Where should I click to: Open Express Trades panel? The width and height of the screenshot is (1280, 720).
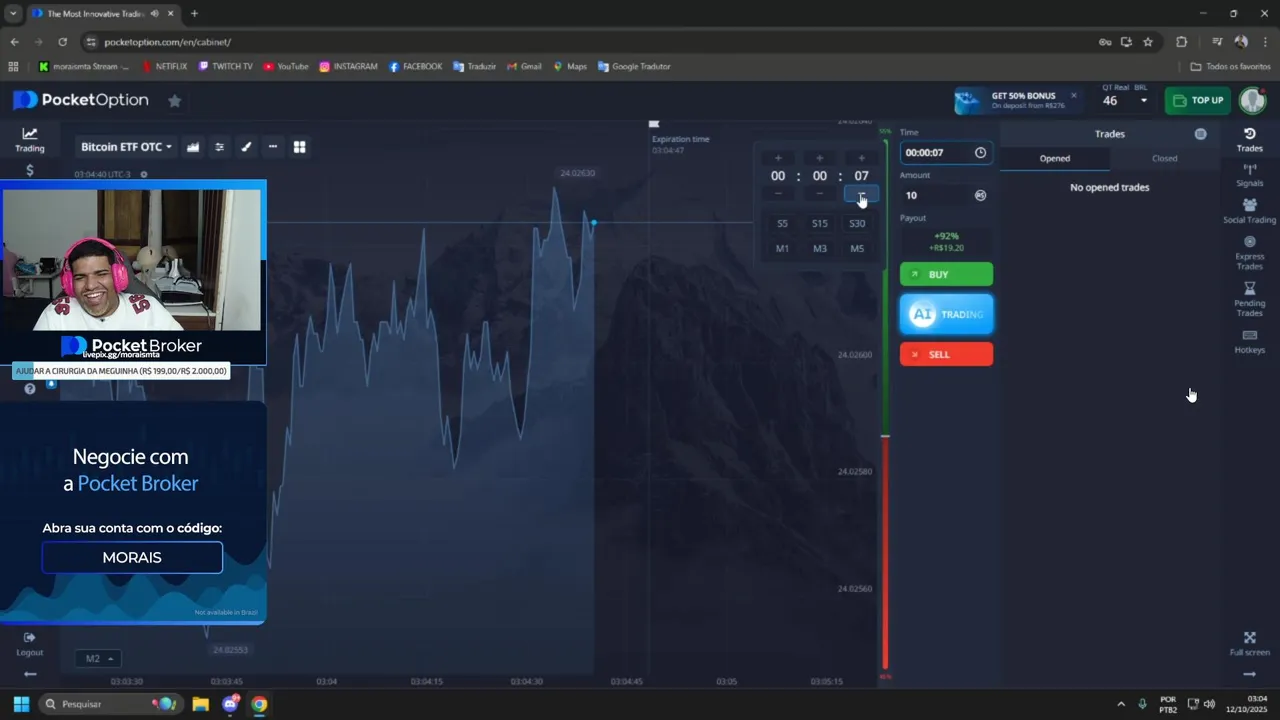coord(1249,253)
